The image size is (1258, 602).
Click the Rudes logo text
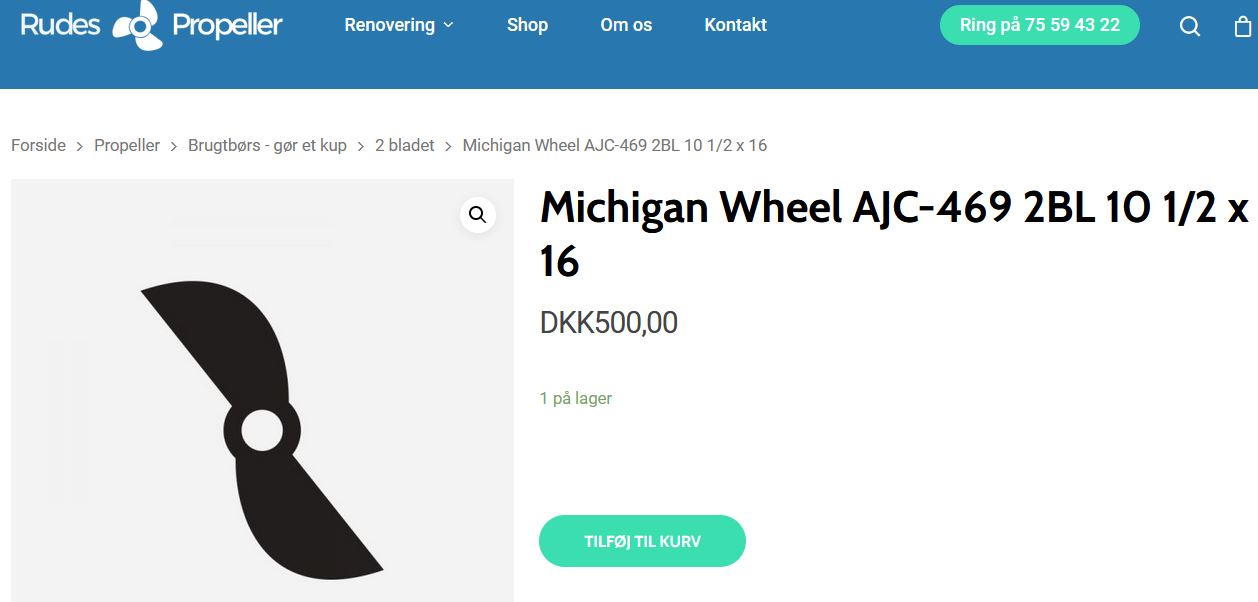[60, 24]
